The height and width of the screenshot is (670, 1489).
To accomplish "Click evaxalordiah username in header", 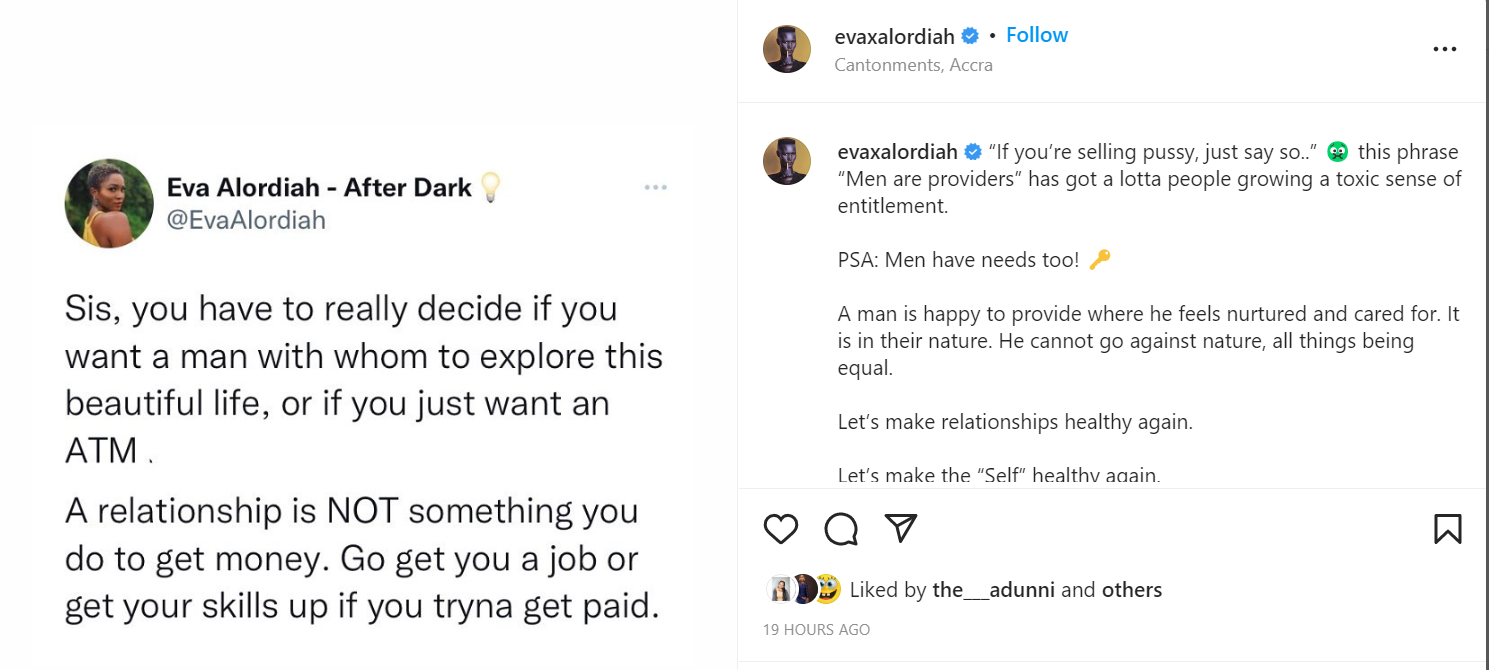I will 894,37.
